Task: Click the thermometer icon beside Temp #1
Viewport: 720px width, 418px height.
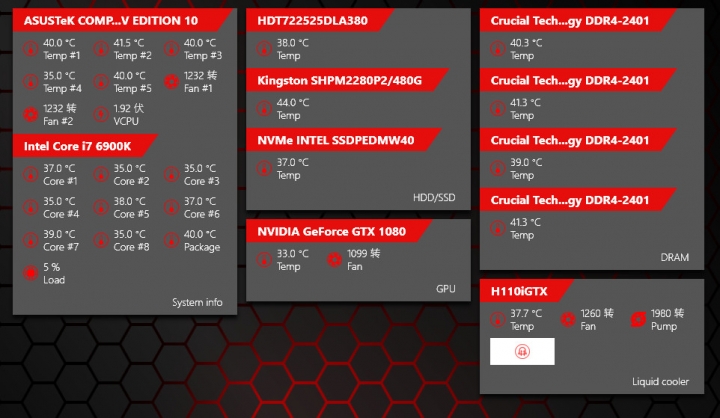Action: click(31, 49)
